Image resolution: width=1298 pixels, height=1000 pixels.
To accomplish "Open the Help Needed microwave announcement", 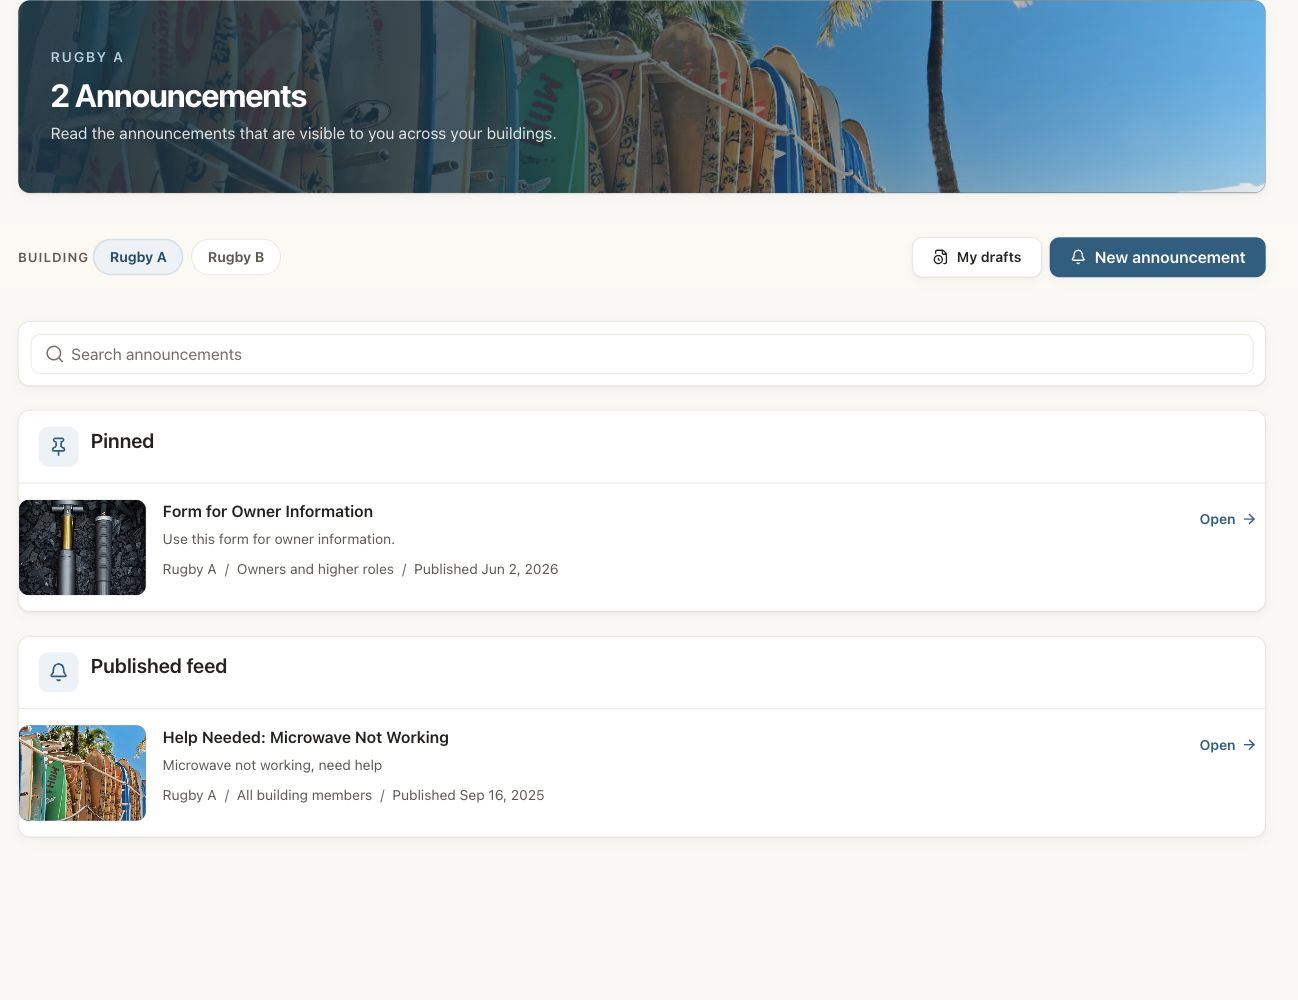I will click(x=1227, y=745).
